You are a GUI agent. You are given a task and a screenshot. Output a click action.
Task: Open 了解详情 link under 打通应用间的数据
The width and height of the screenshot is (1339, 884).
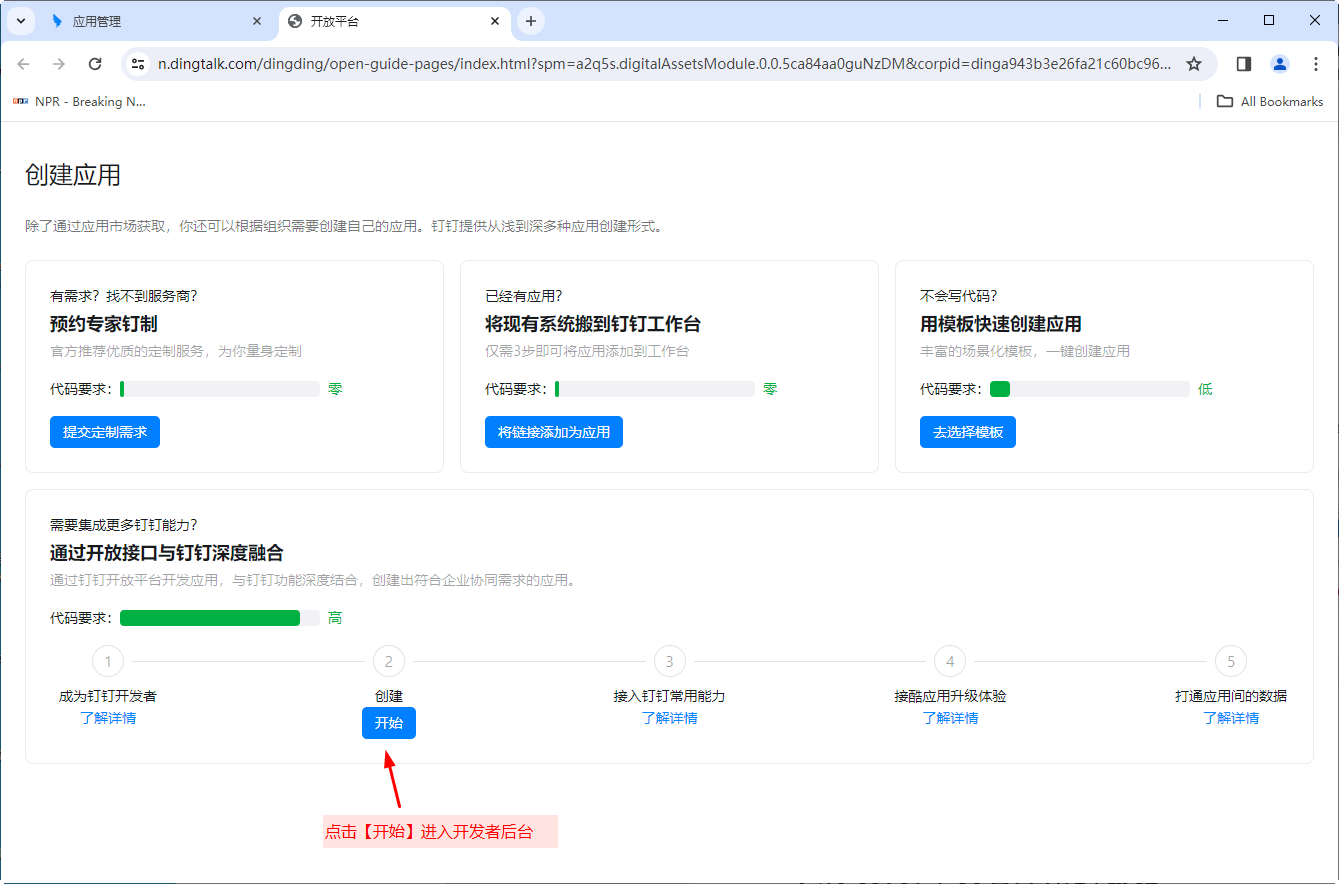pos(1231,718)
